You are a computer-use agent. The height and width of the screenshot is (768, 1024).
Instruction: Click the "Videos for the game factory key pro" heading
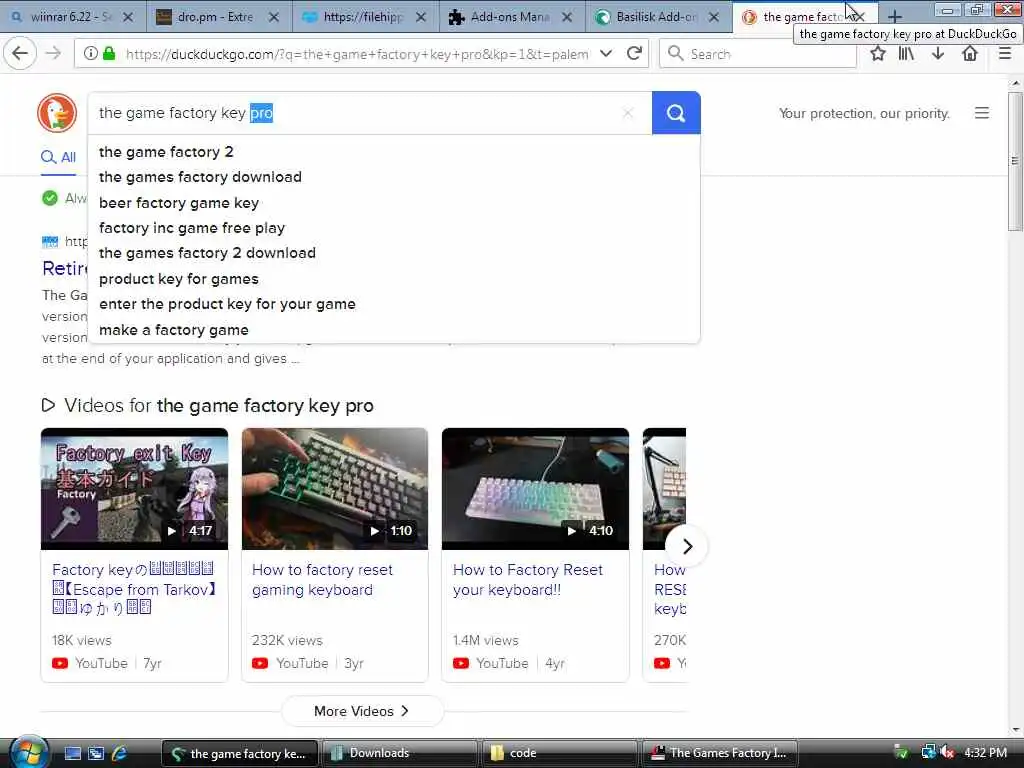218,406
